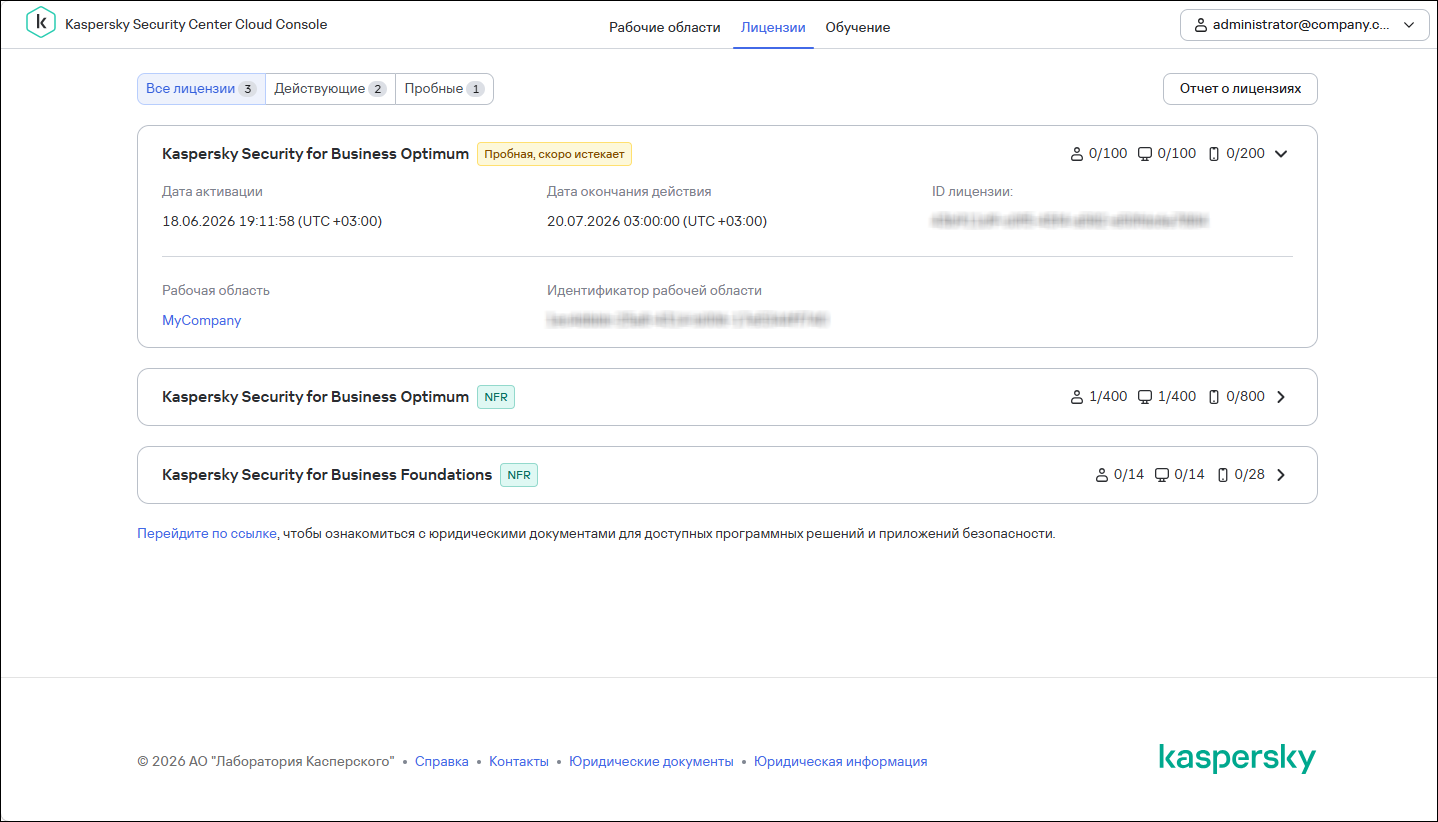1438x822 pixels.
Task: Open the MyCompany workspace link
Action: coord(202,321)
